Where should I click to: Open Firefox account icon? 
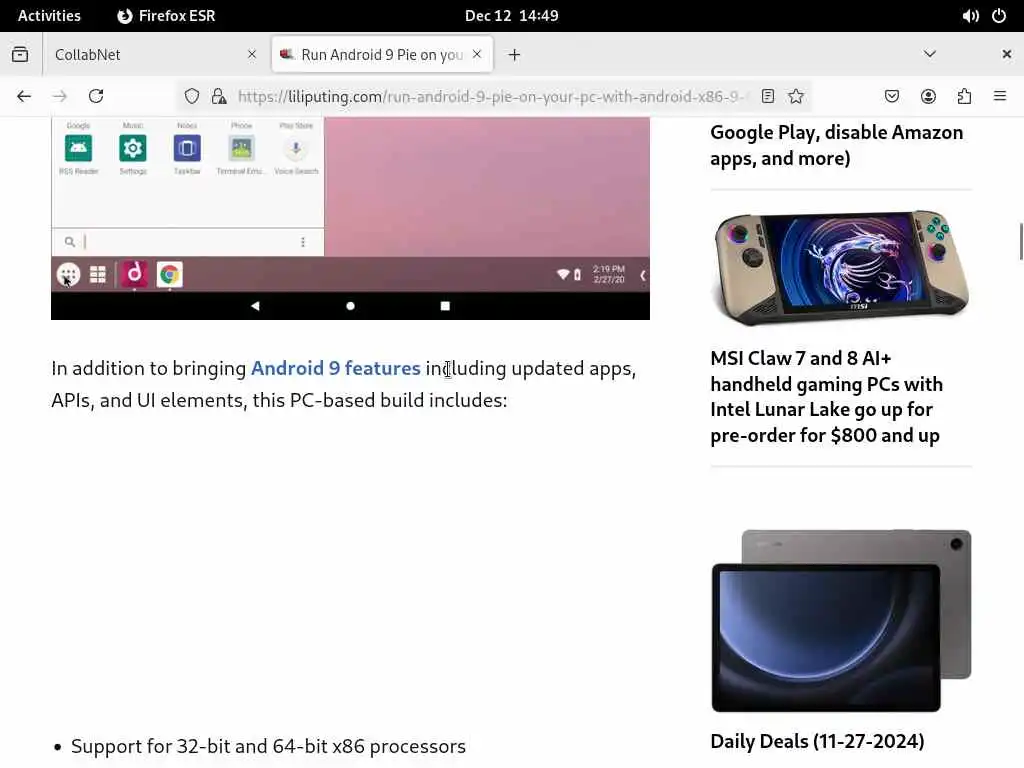tap(928, 97)
